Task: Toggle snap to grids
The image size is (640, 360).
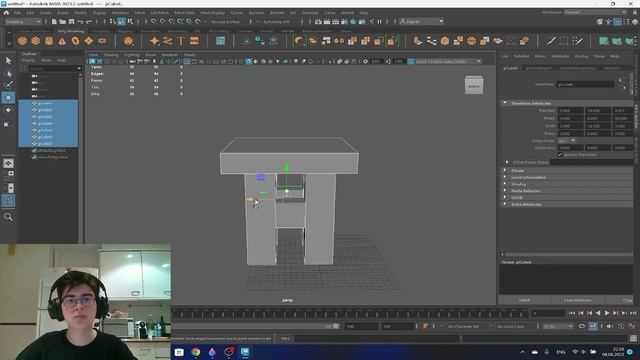Action: 153,22
